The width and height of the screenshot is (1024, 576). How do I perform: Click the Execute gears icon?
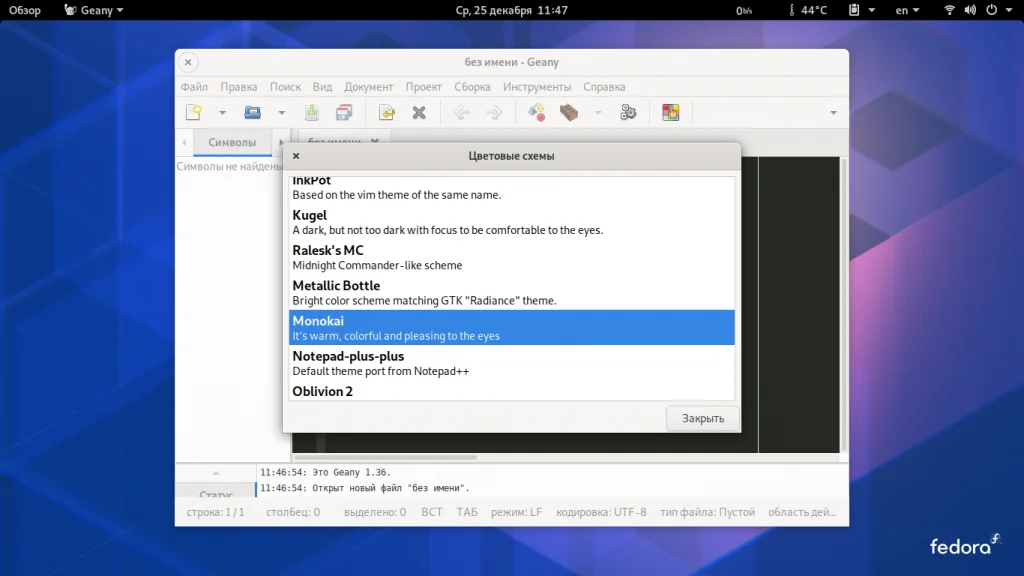click(628, 113)
